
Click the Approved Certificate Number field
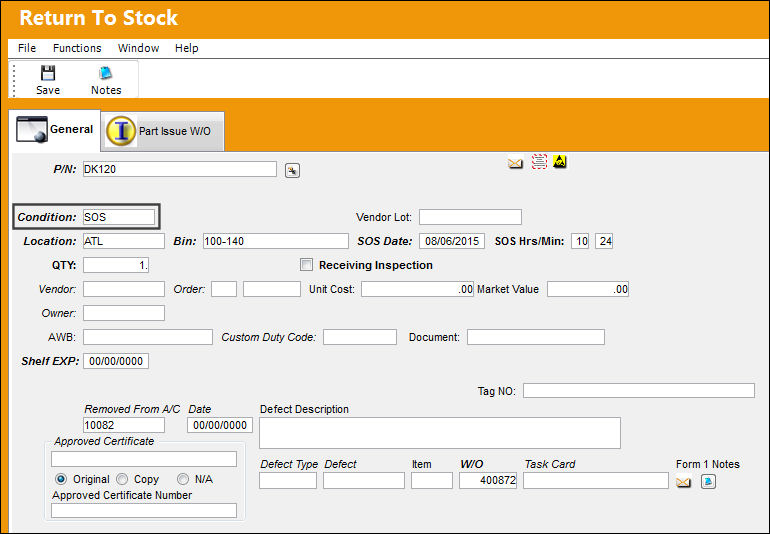[x=144, y=511]
